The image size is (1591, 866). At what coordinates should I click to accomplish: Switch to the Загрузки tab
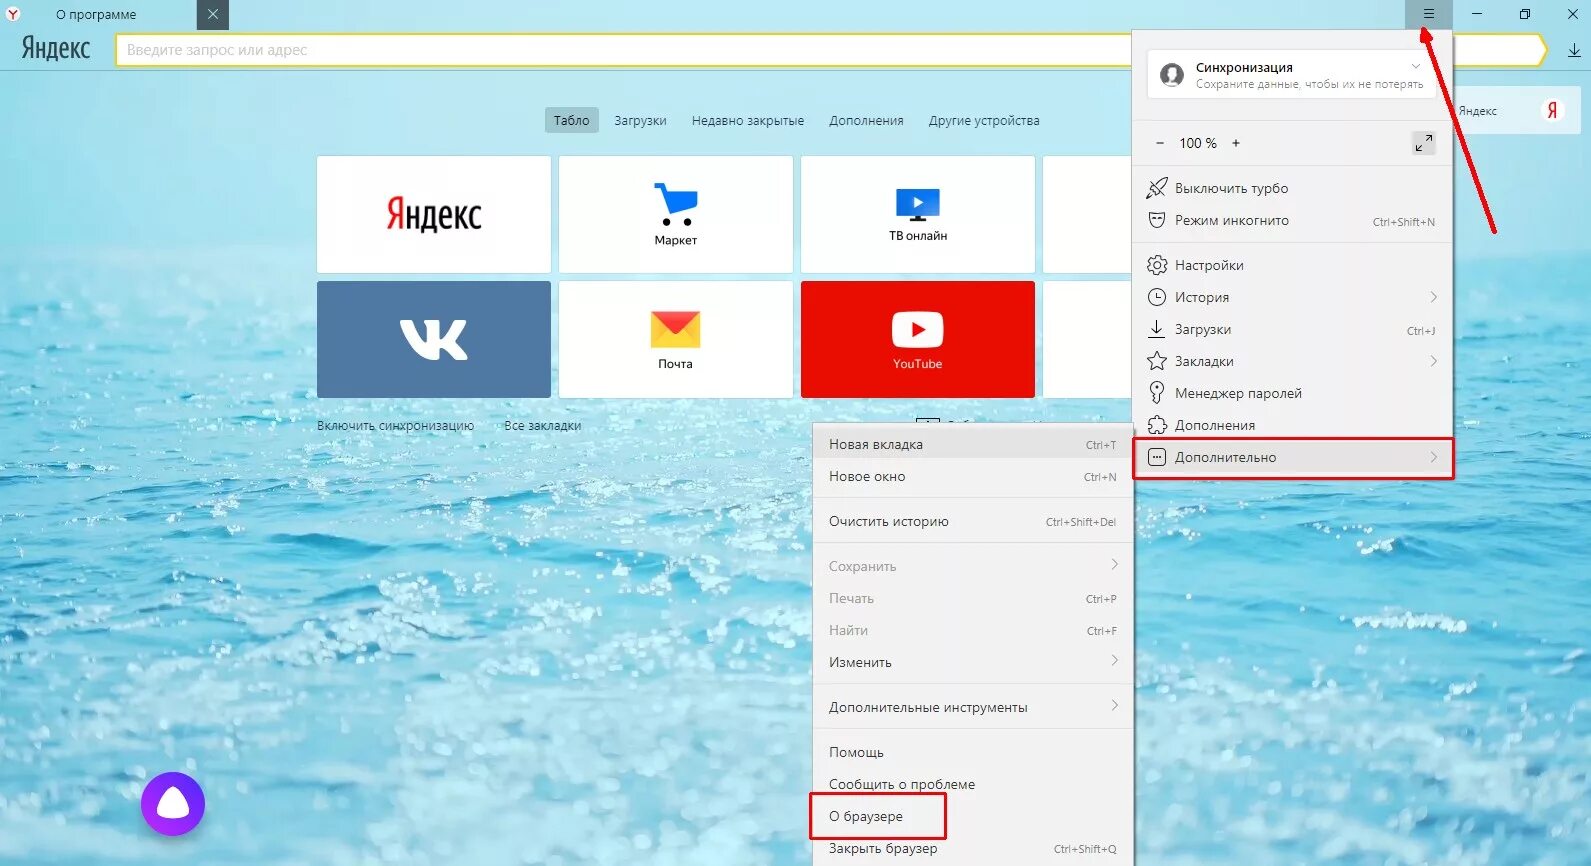click(x=640, y=120)
